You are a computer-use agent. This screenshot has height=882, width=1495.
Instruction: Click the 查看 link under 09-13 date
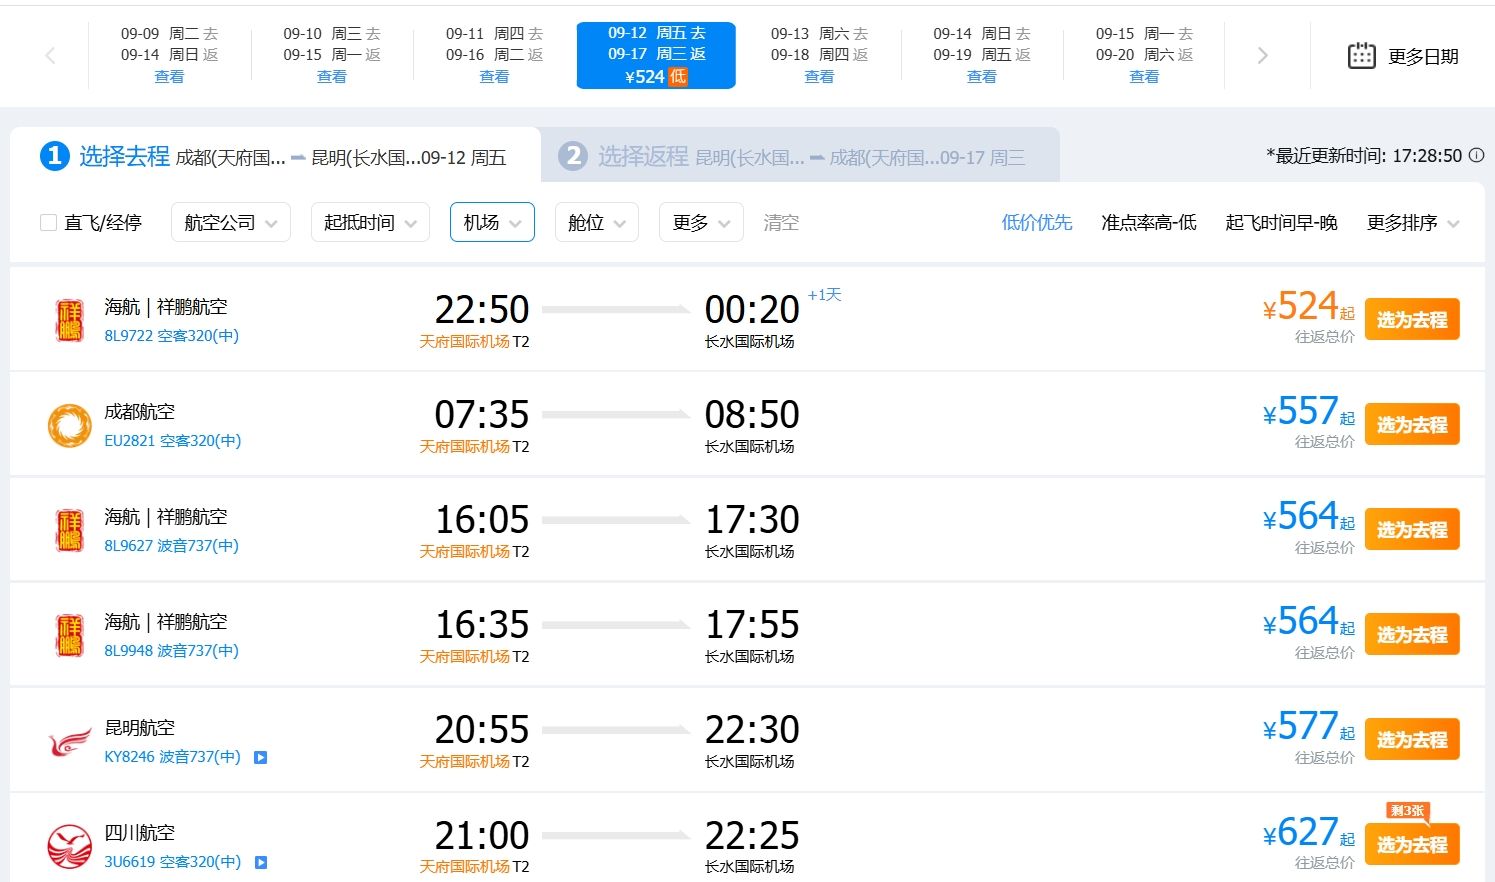click(x=819, y=77)
